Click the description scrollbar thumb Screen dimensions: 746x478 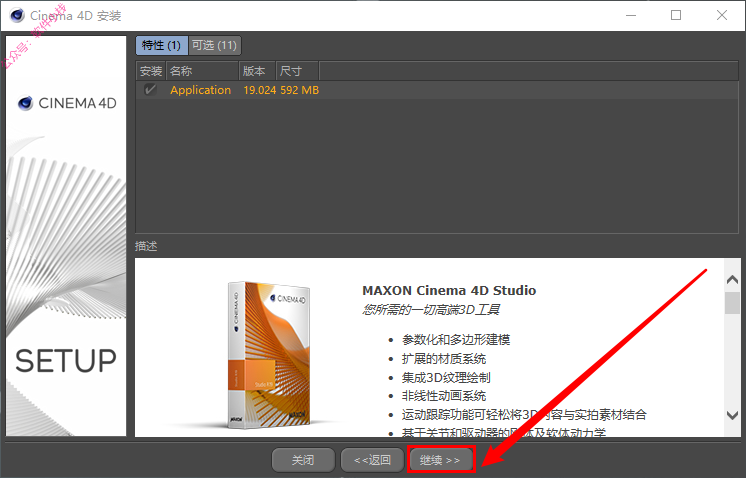pos(733,302)
